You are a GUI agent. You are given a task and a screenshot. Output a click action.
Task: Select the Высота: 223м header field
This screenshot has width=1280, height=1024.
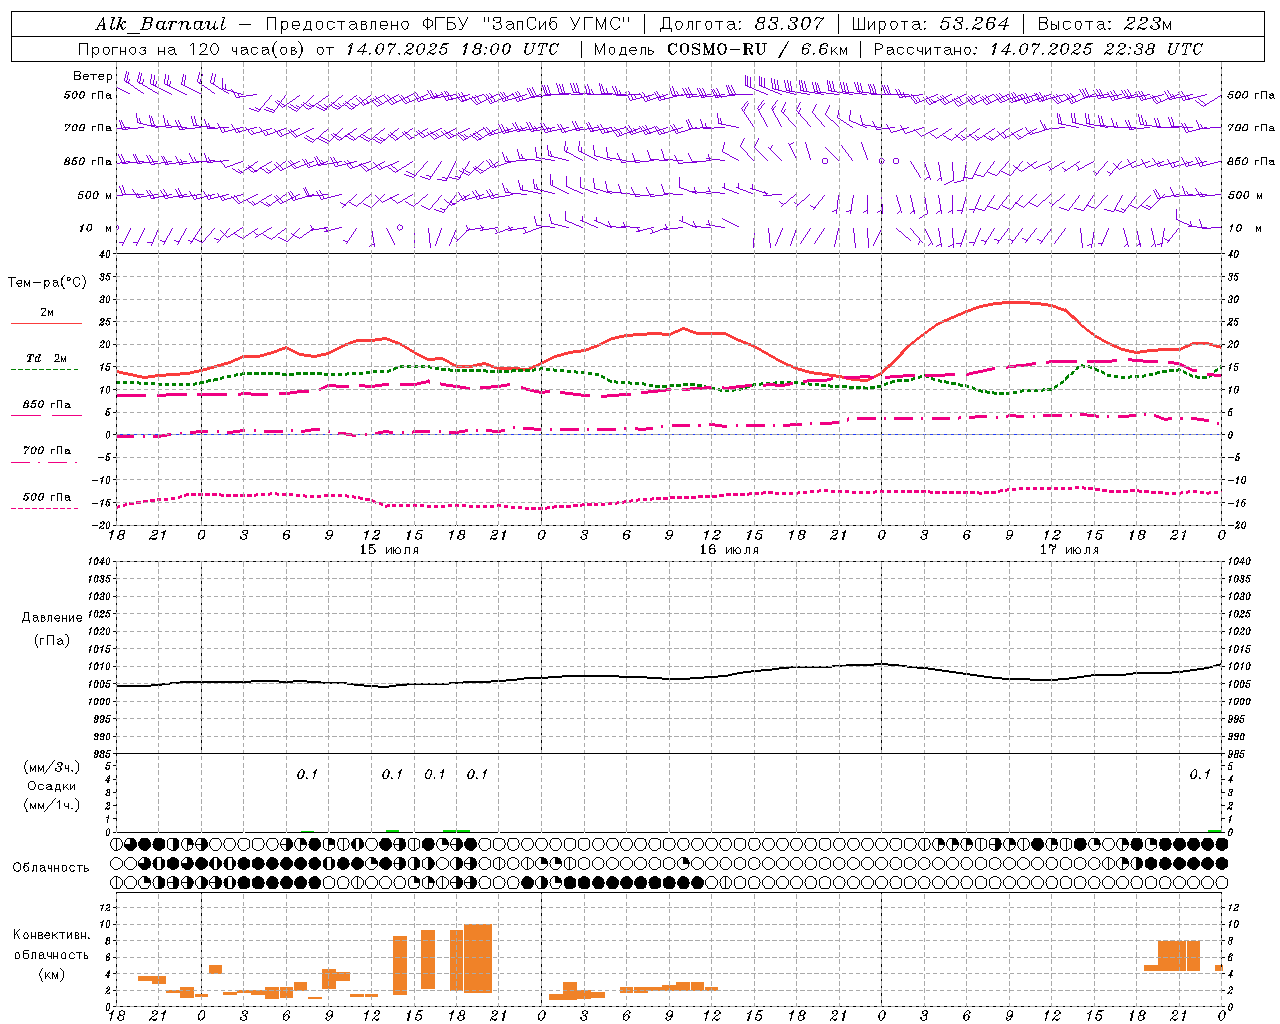pyautogui.click(x=1105, y=24)
